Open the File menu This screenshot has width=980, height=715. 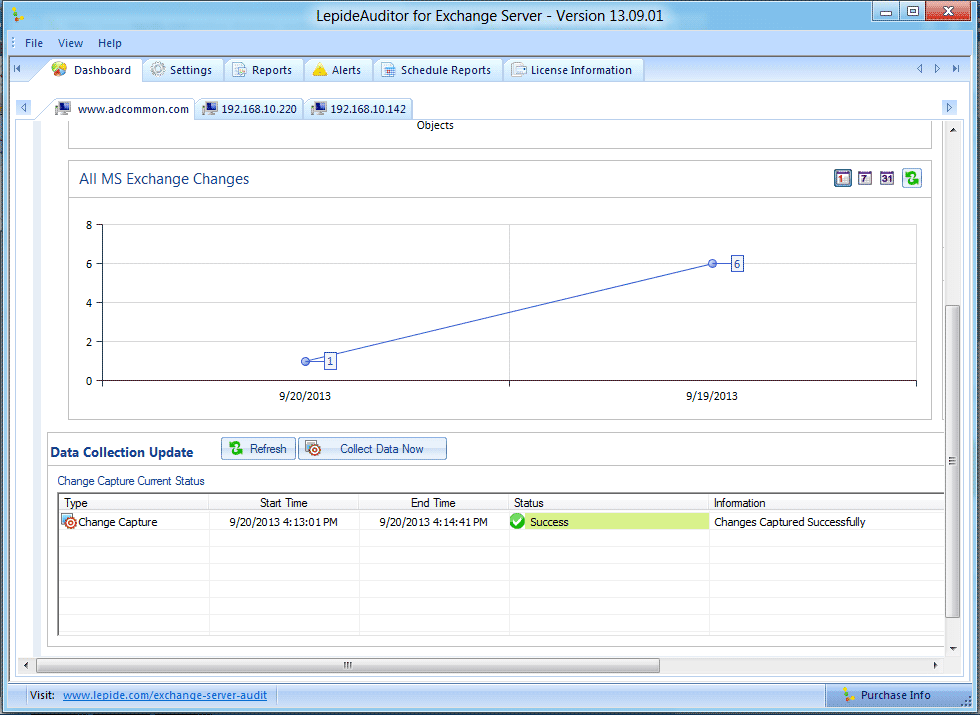34,43
